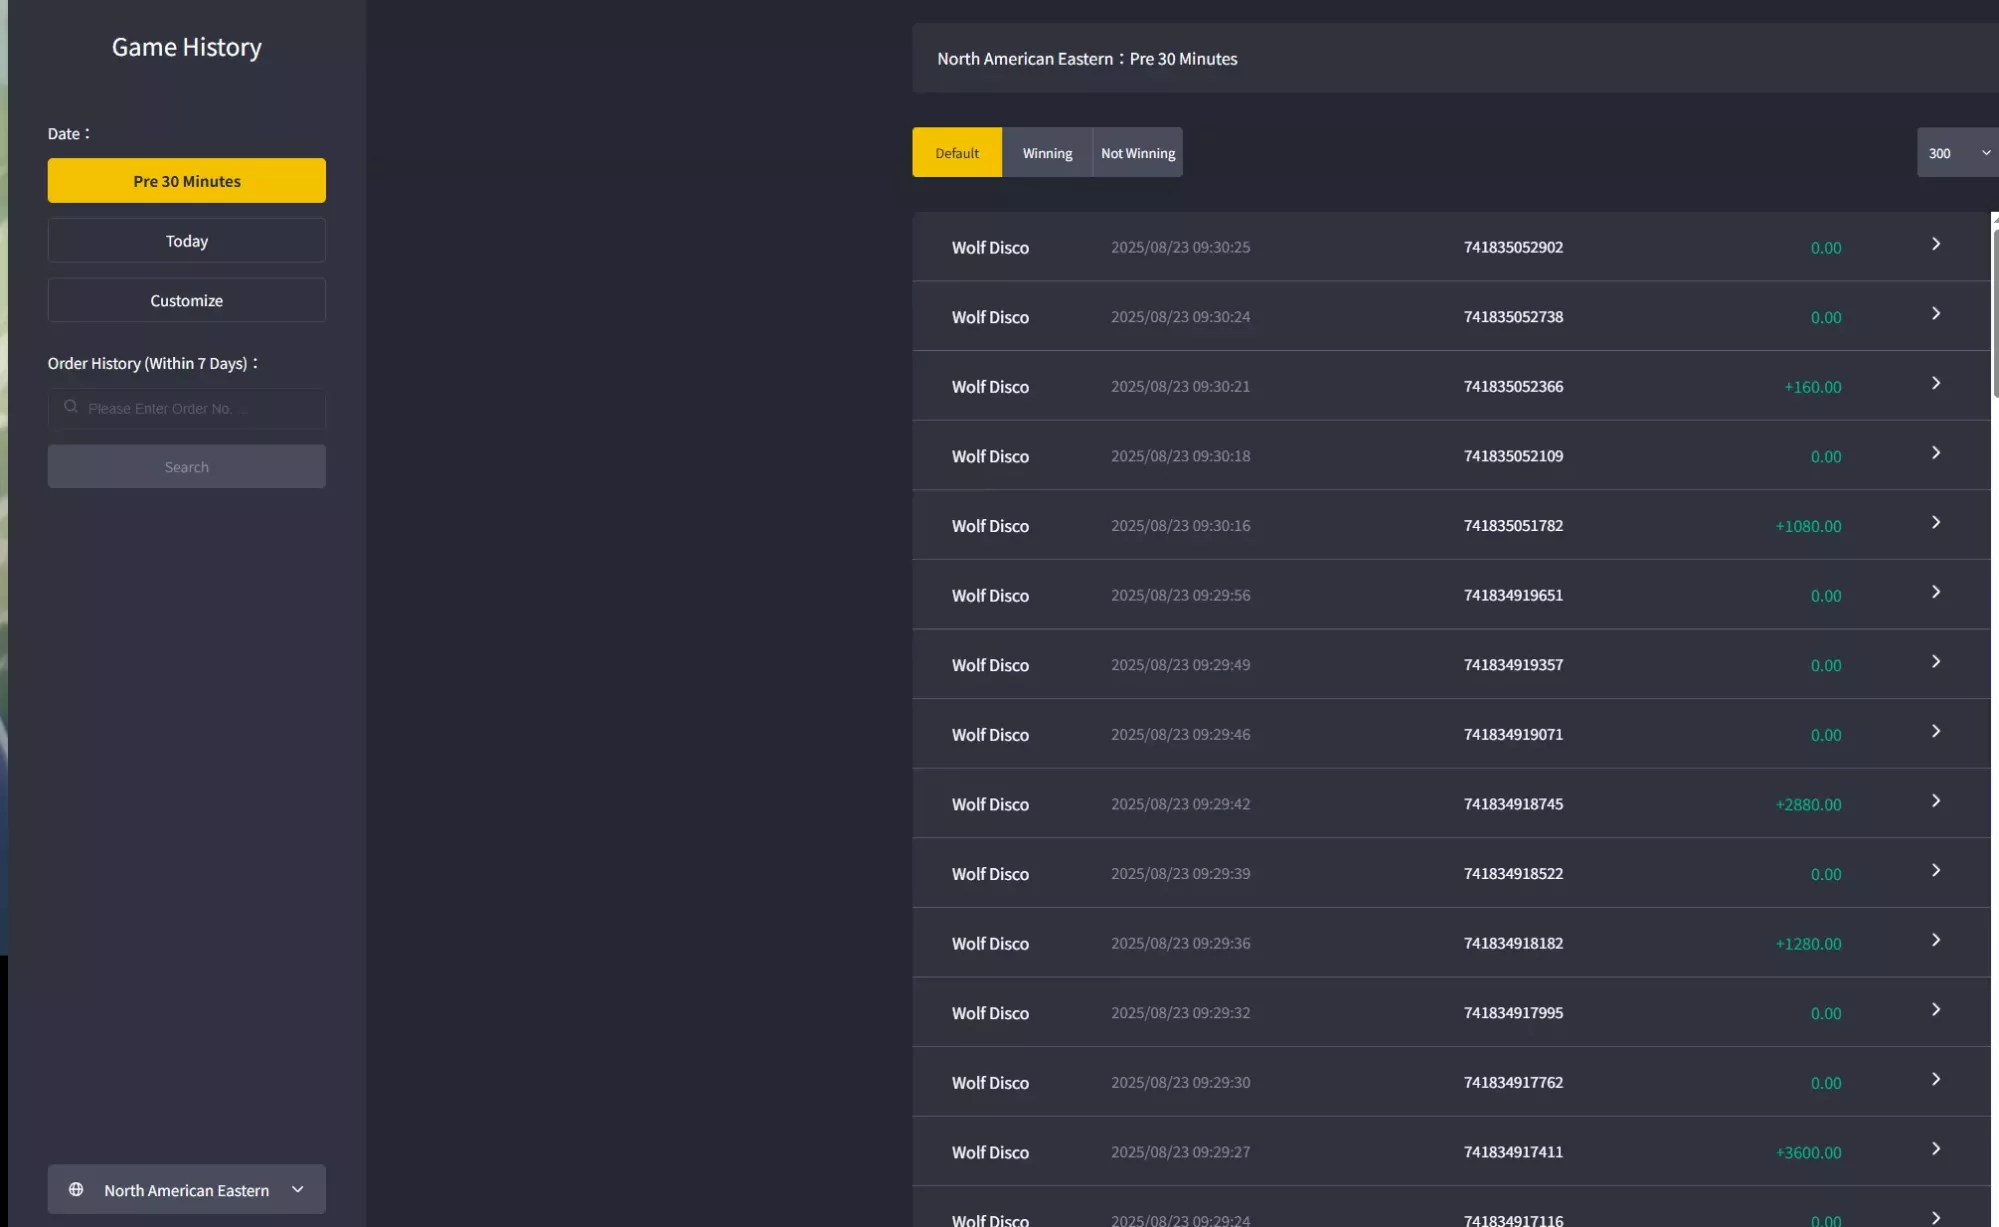The width and height of the screenshot is (1999, 1227).
Task: Select the Default results tab
Action: coord(957,153)
